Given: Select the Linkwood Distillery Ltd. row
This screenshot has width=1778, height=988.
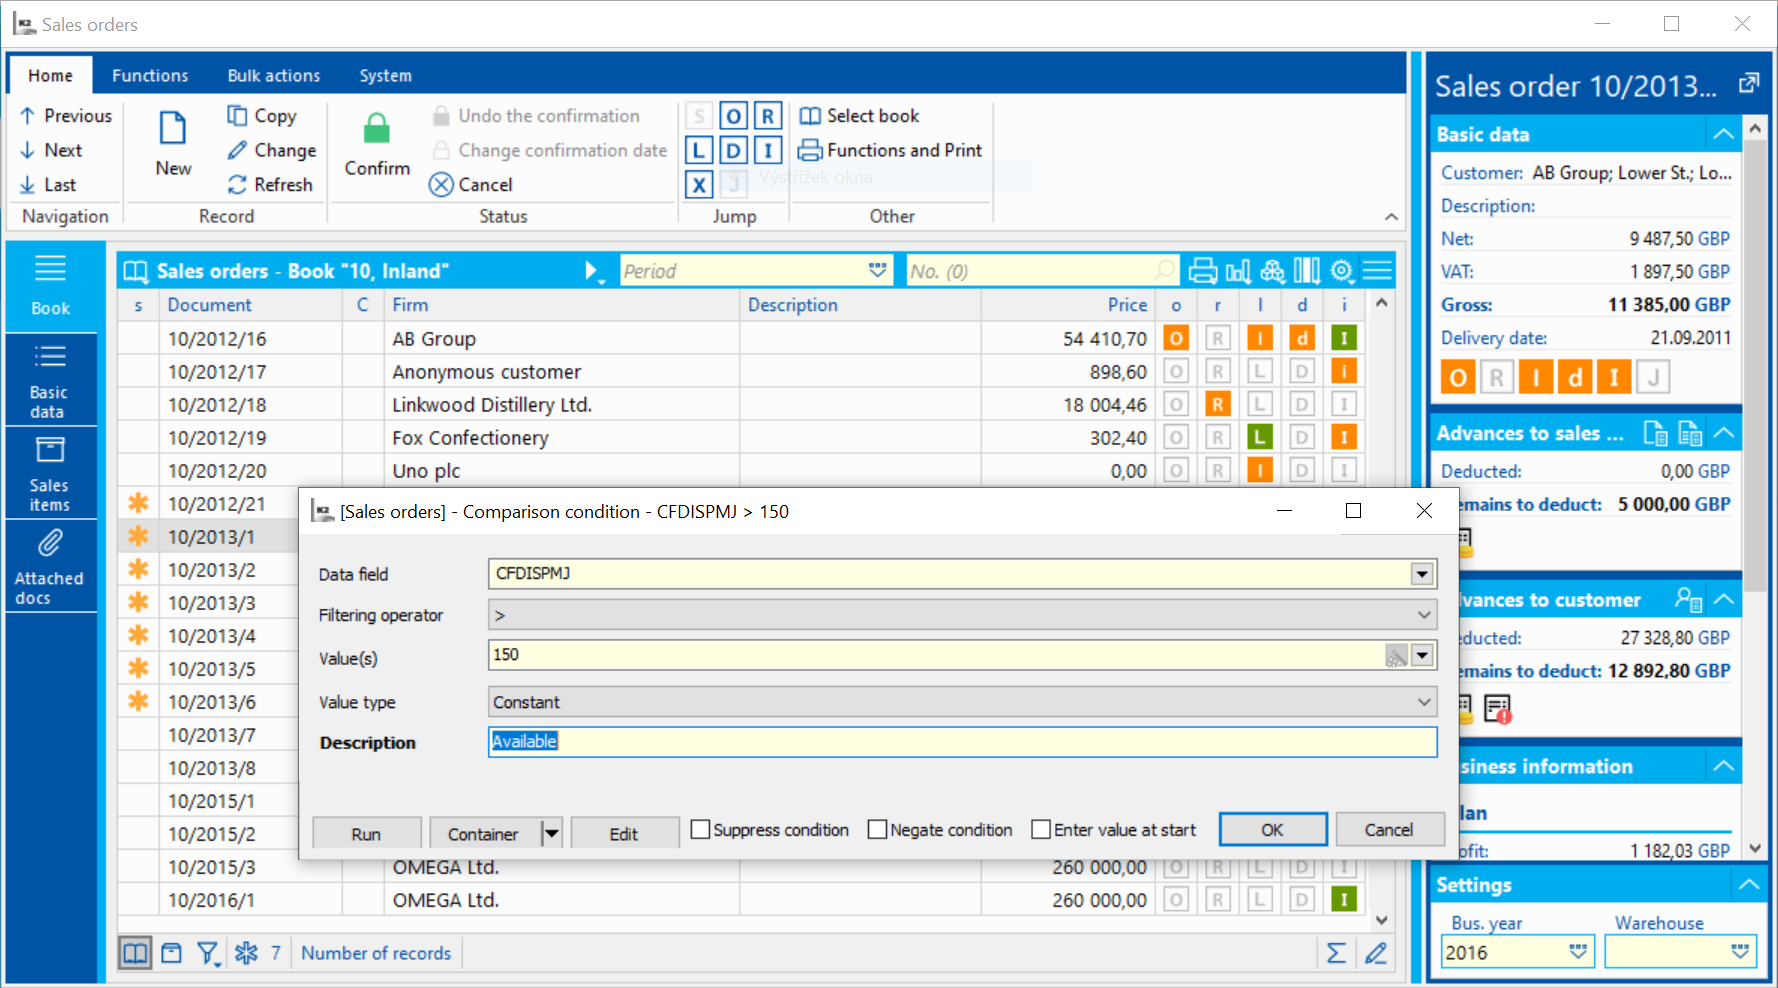Looking at the screenshot, I should point(741,404).
